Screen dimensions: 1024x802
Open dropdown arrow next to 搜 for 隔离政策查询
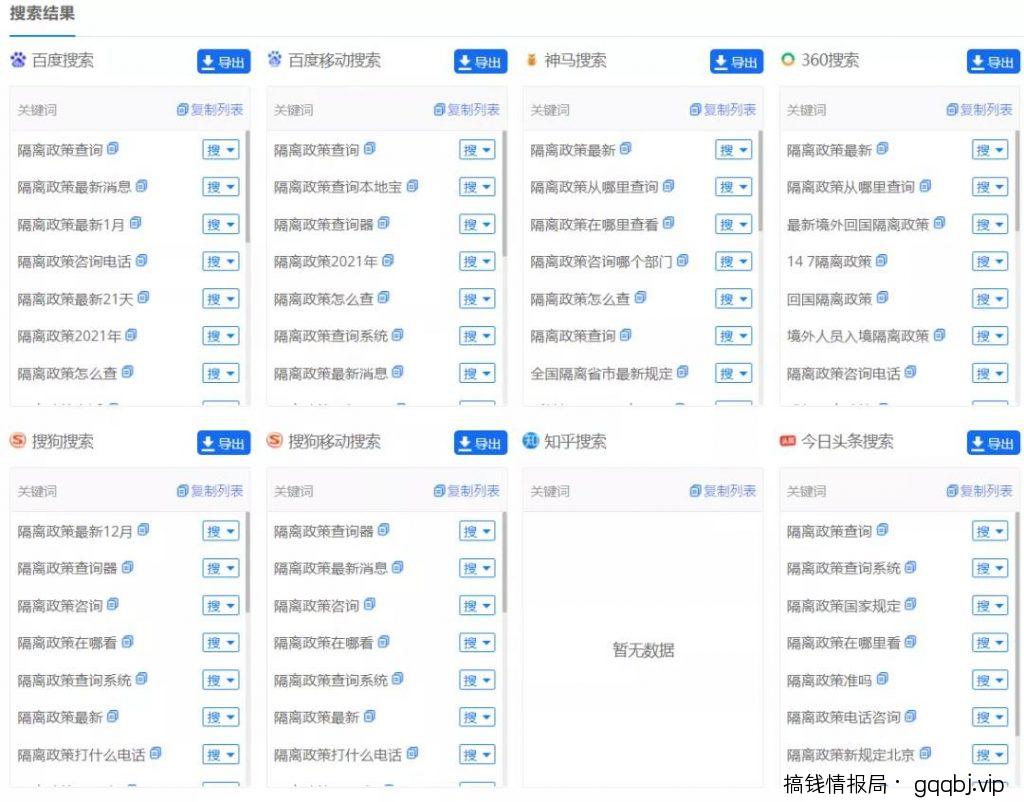click(230, 149)
